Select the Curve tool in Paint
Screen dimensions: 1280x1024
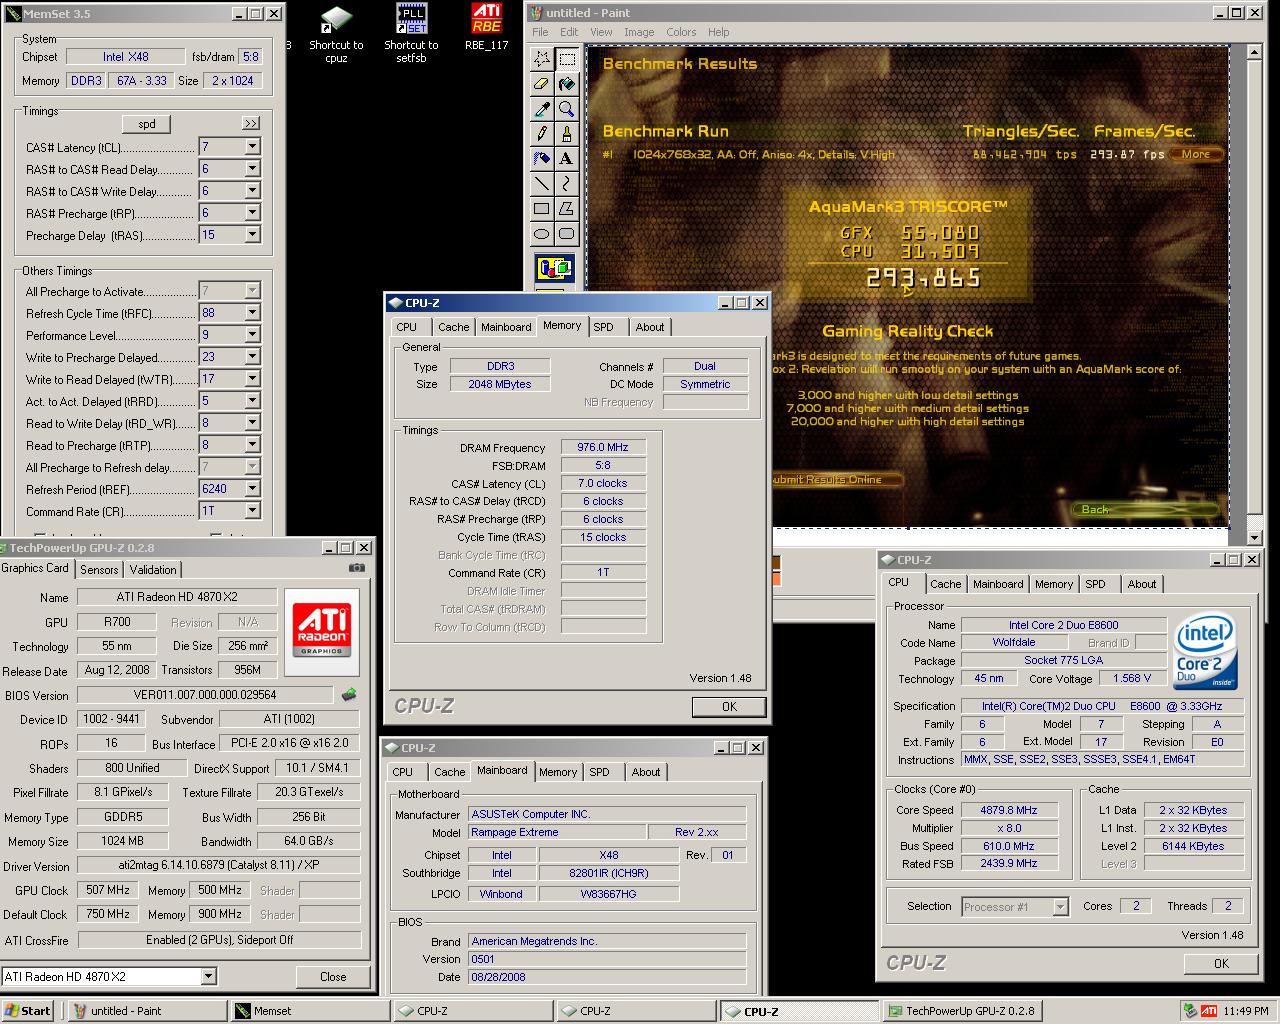[566, 183]
